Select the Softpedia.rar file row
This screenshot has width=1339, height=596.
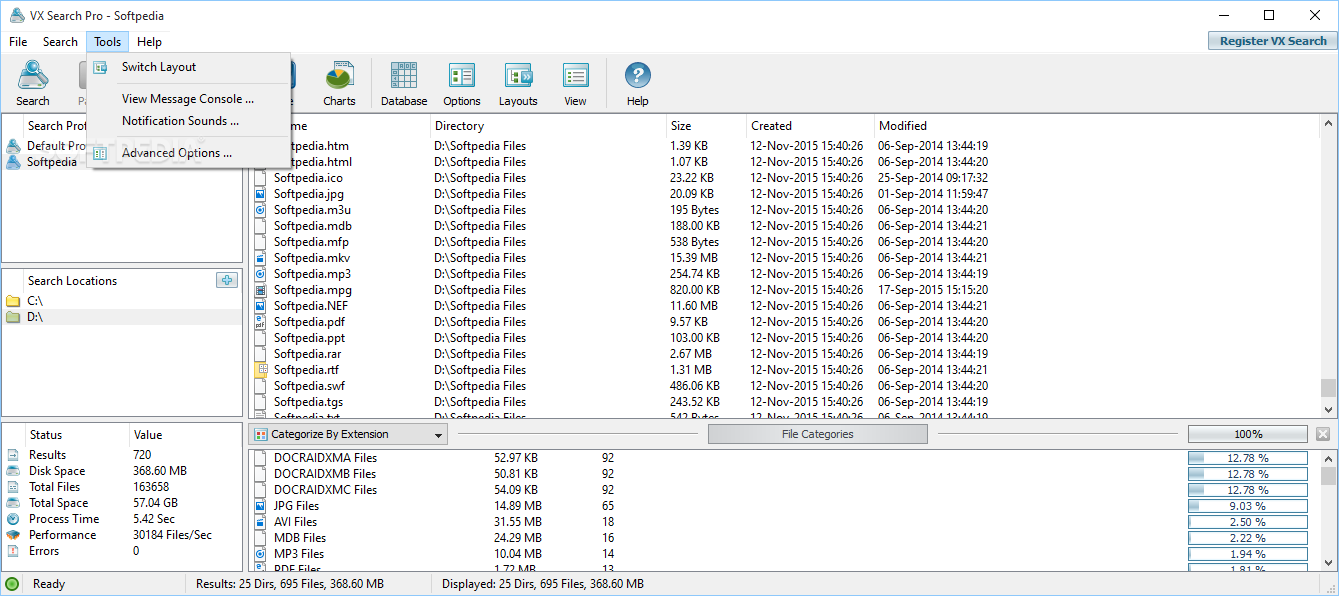(x=784, y=354)
